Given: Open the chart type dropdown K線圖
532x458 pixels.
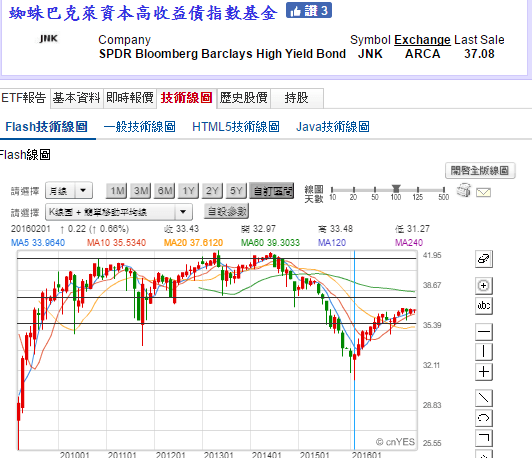Looking at the screenshot, I should coord(119,212).
